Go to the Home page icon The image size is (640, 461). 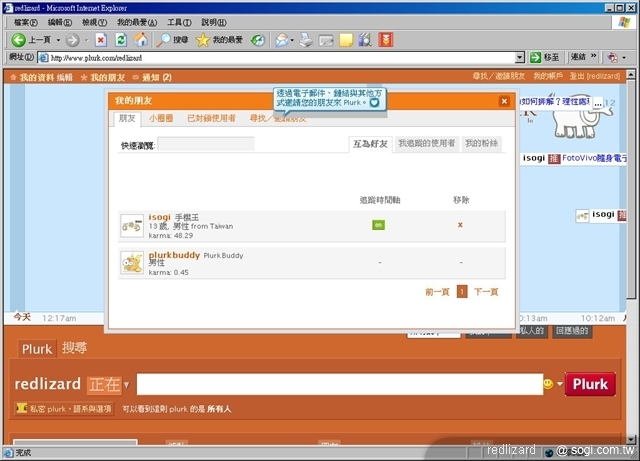pos(141,40)
